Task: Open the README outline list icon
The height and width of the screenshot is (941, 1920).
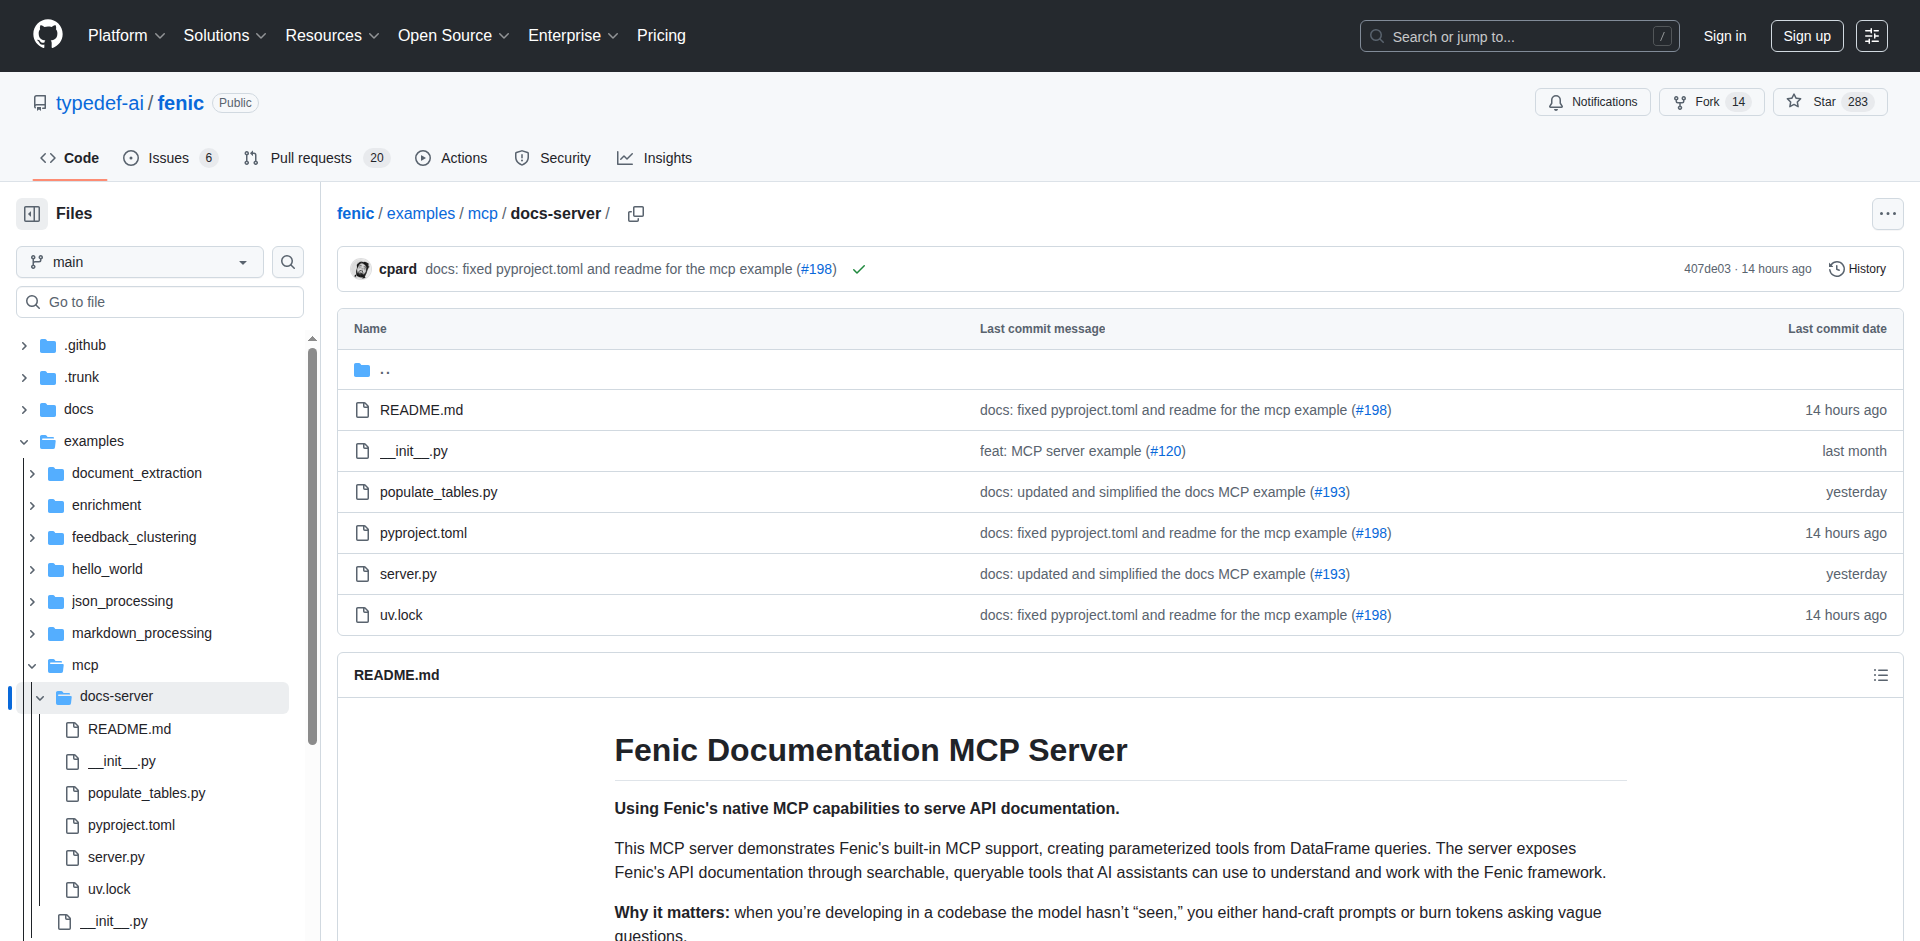Action: click(1880, 675)
